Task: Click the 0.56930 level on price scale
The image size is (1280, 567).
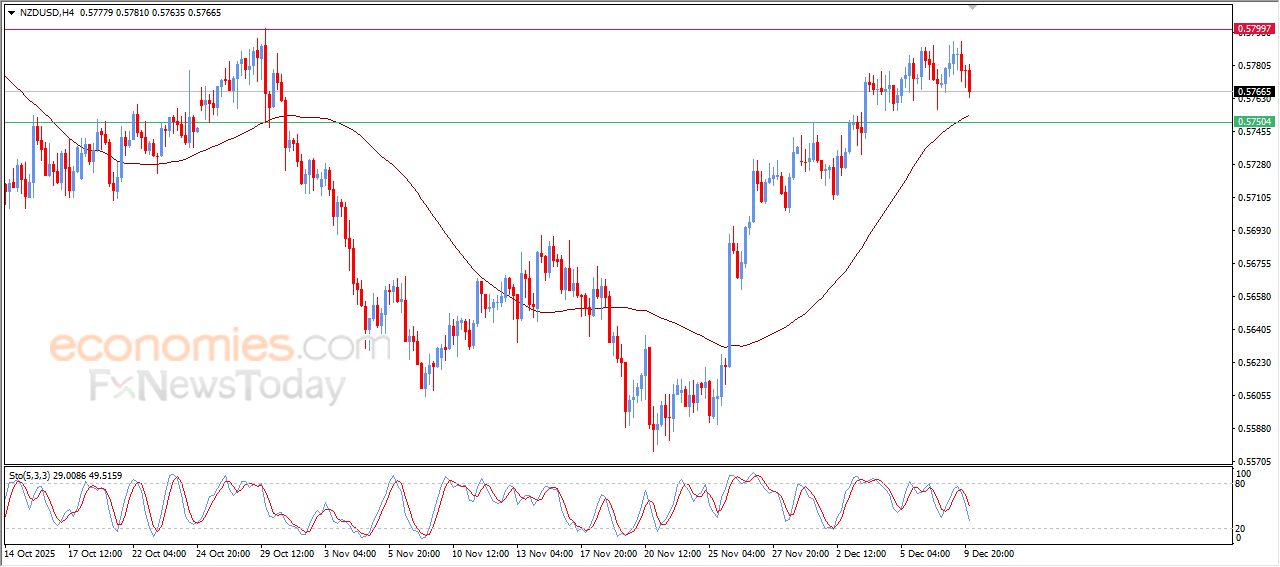Action: pos(1253,231)
